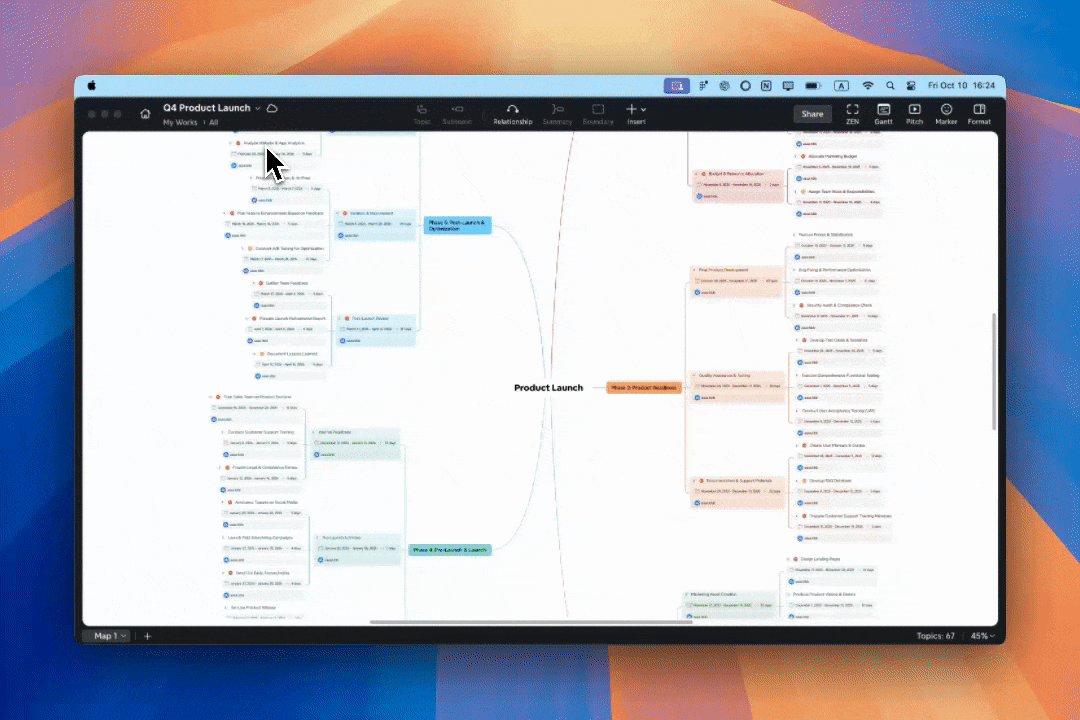
Task: Select the Summary tool
Action: click(557, 114)
